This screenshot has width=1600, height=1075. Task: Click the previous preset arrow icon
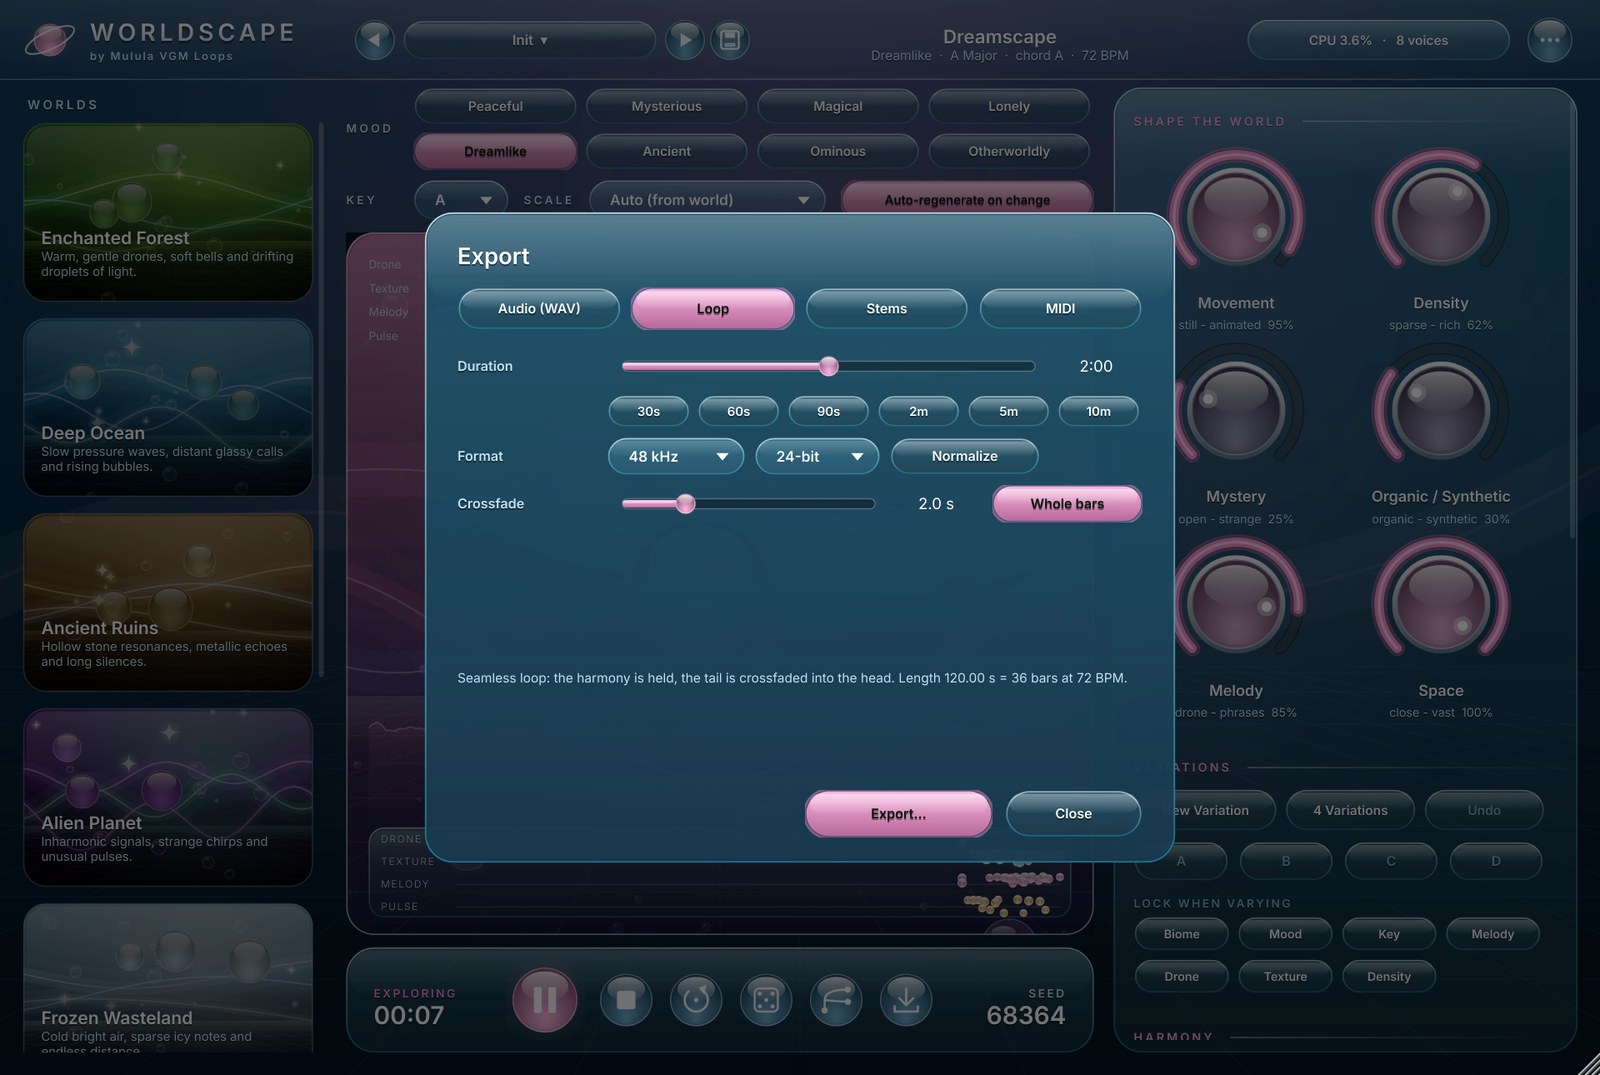(x=374, y=40)
